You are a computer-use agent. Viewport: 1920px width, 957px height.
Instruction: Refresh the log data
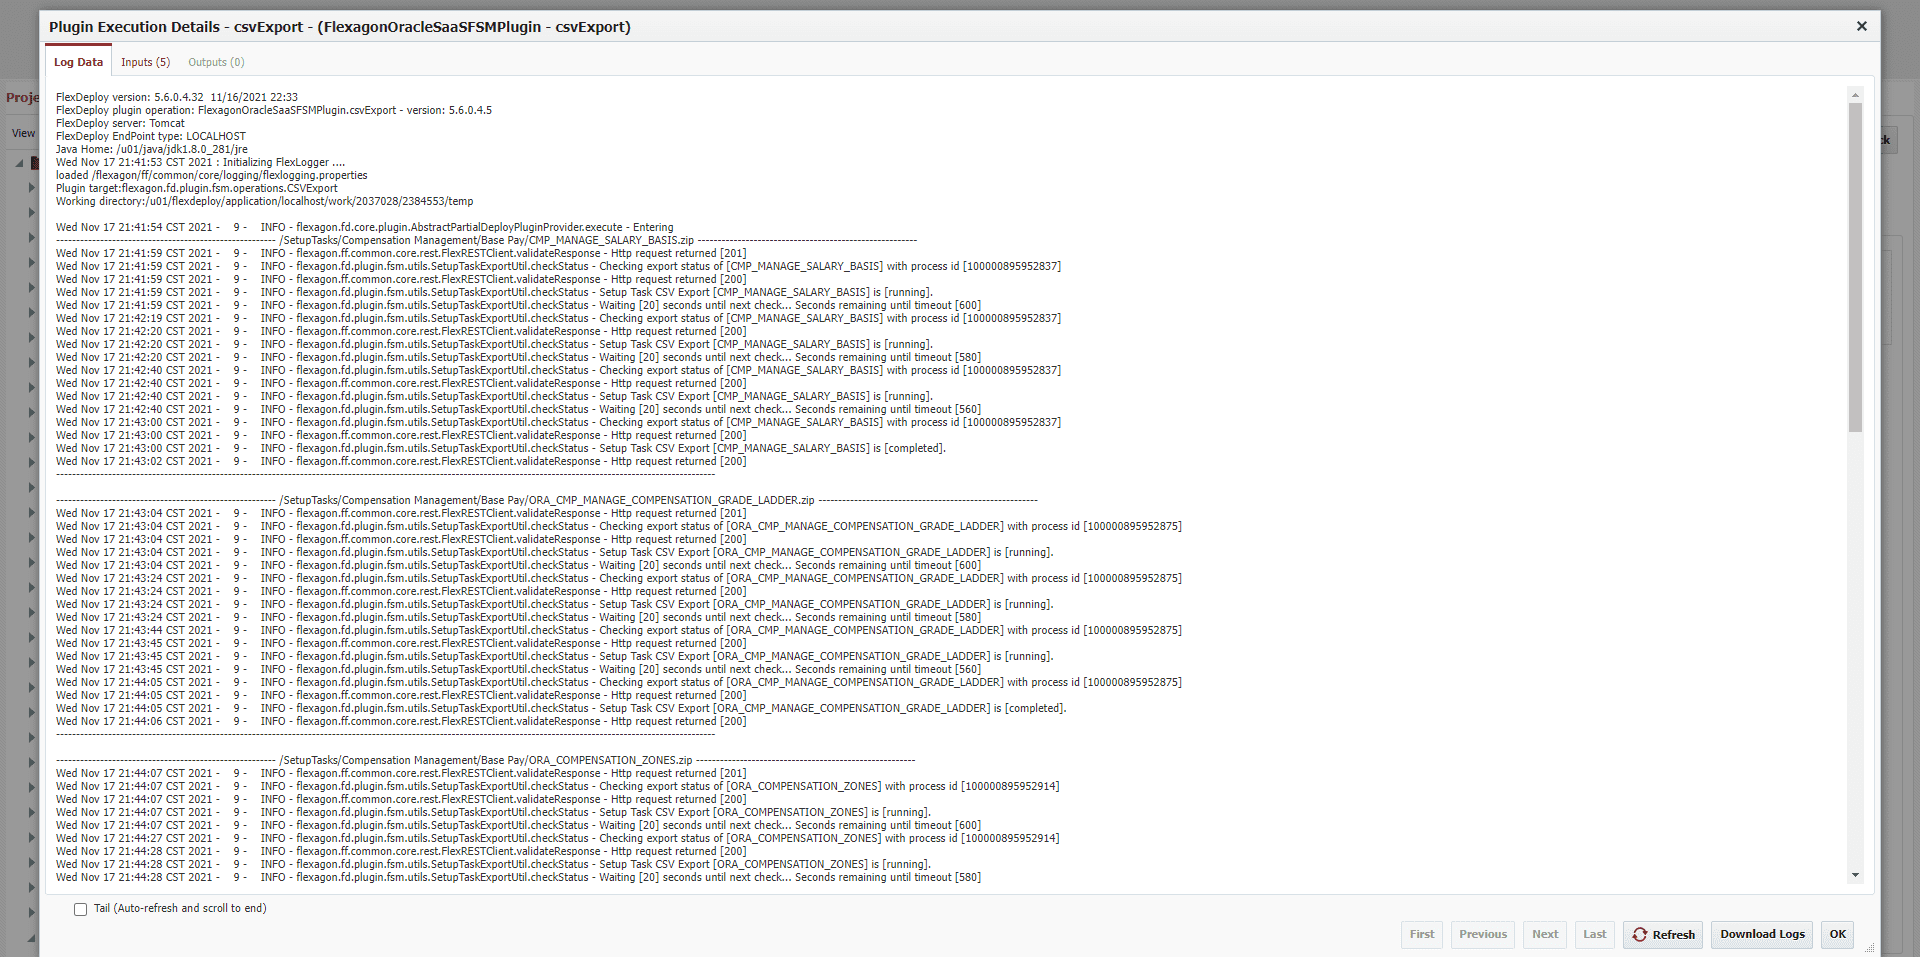[1663, 934]
